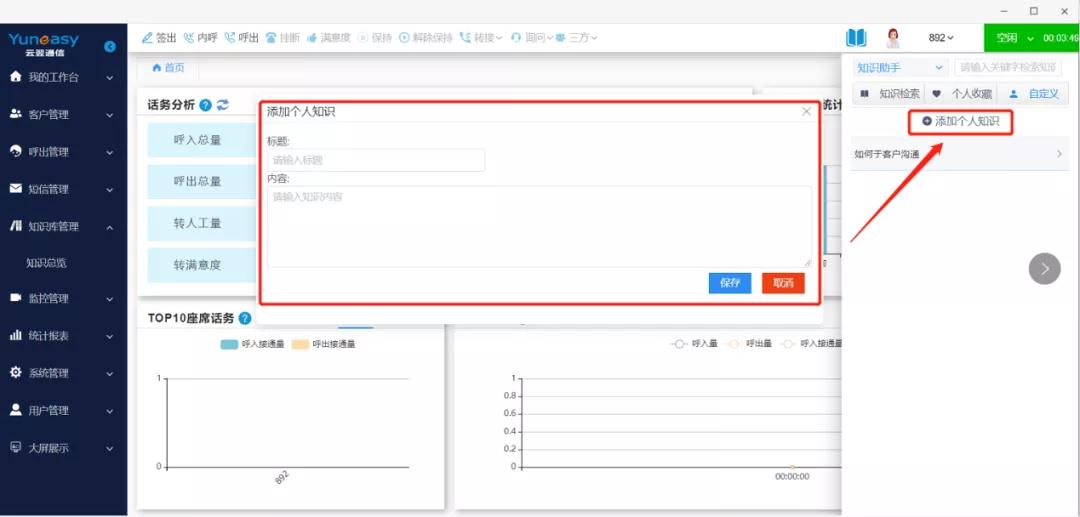Click the agent avatar picture
Screen dimensions: 1080x517
(893, 38)
